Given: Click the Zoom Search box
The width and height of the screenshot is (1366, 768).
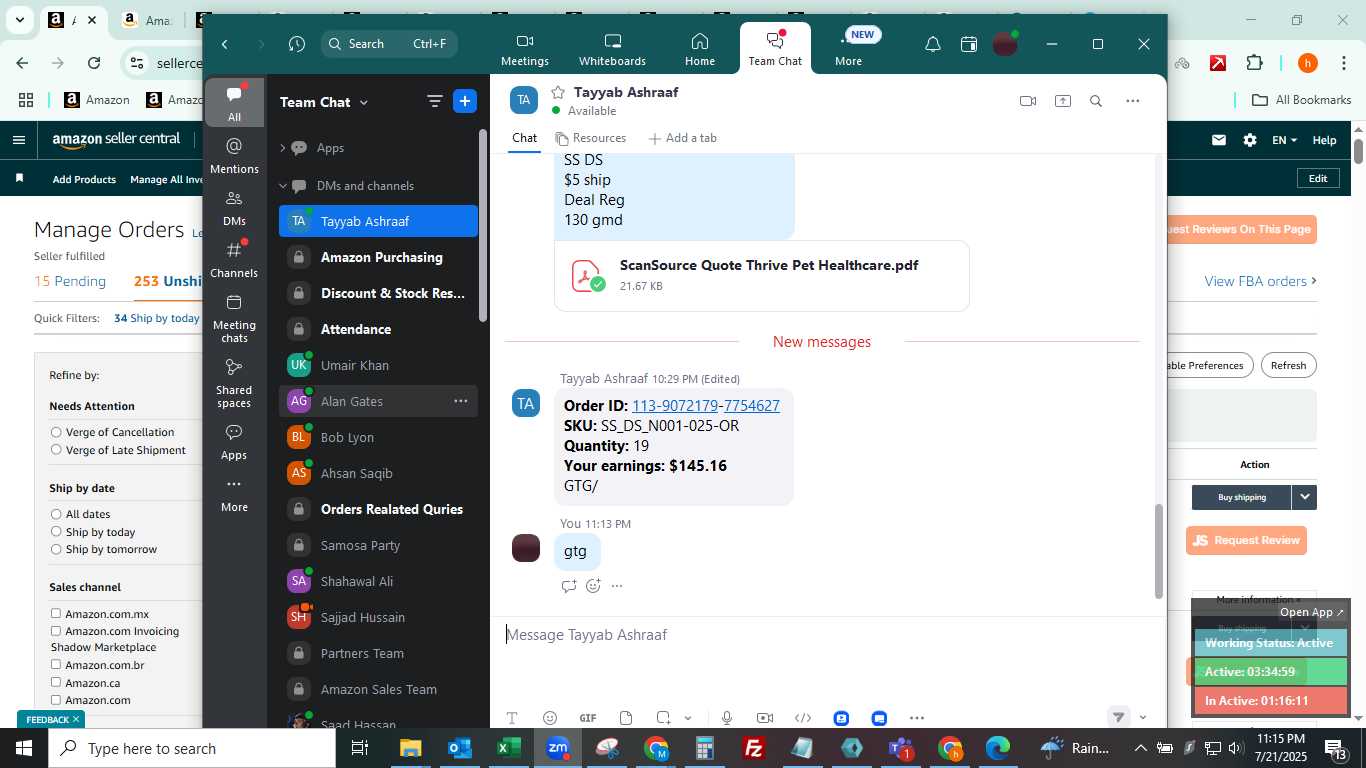Looking at the screenshot, I should [x=389, y=44].
